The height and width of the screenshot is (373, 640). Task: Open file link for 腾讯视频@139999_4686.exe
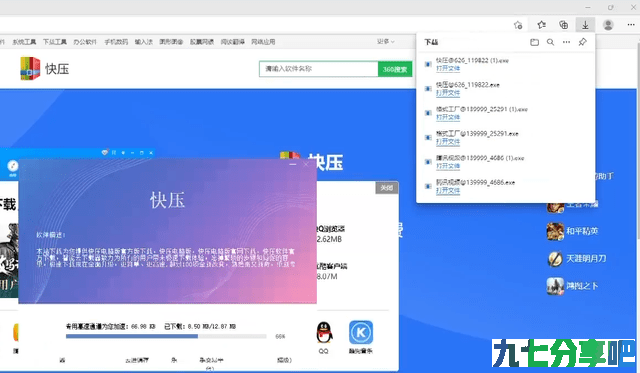[448, 191]
